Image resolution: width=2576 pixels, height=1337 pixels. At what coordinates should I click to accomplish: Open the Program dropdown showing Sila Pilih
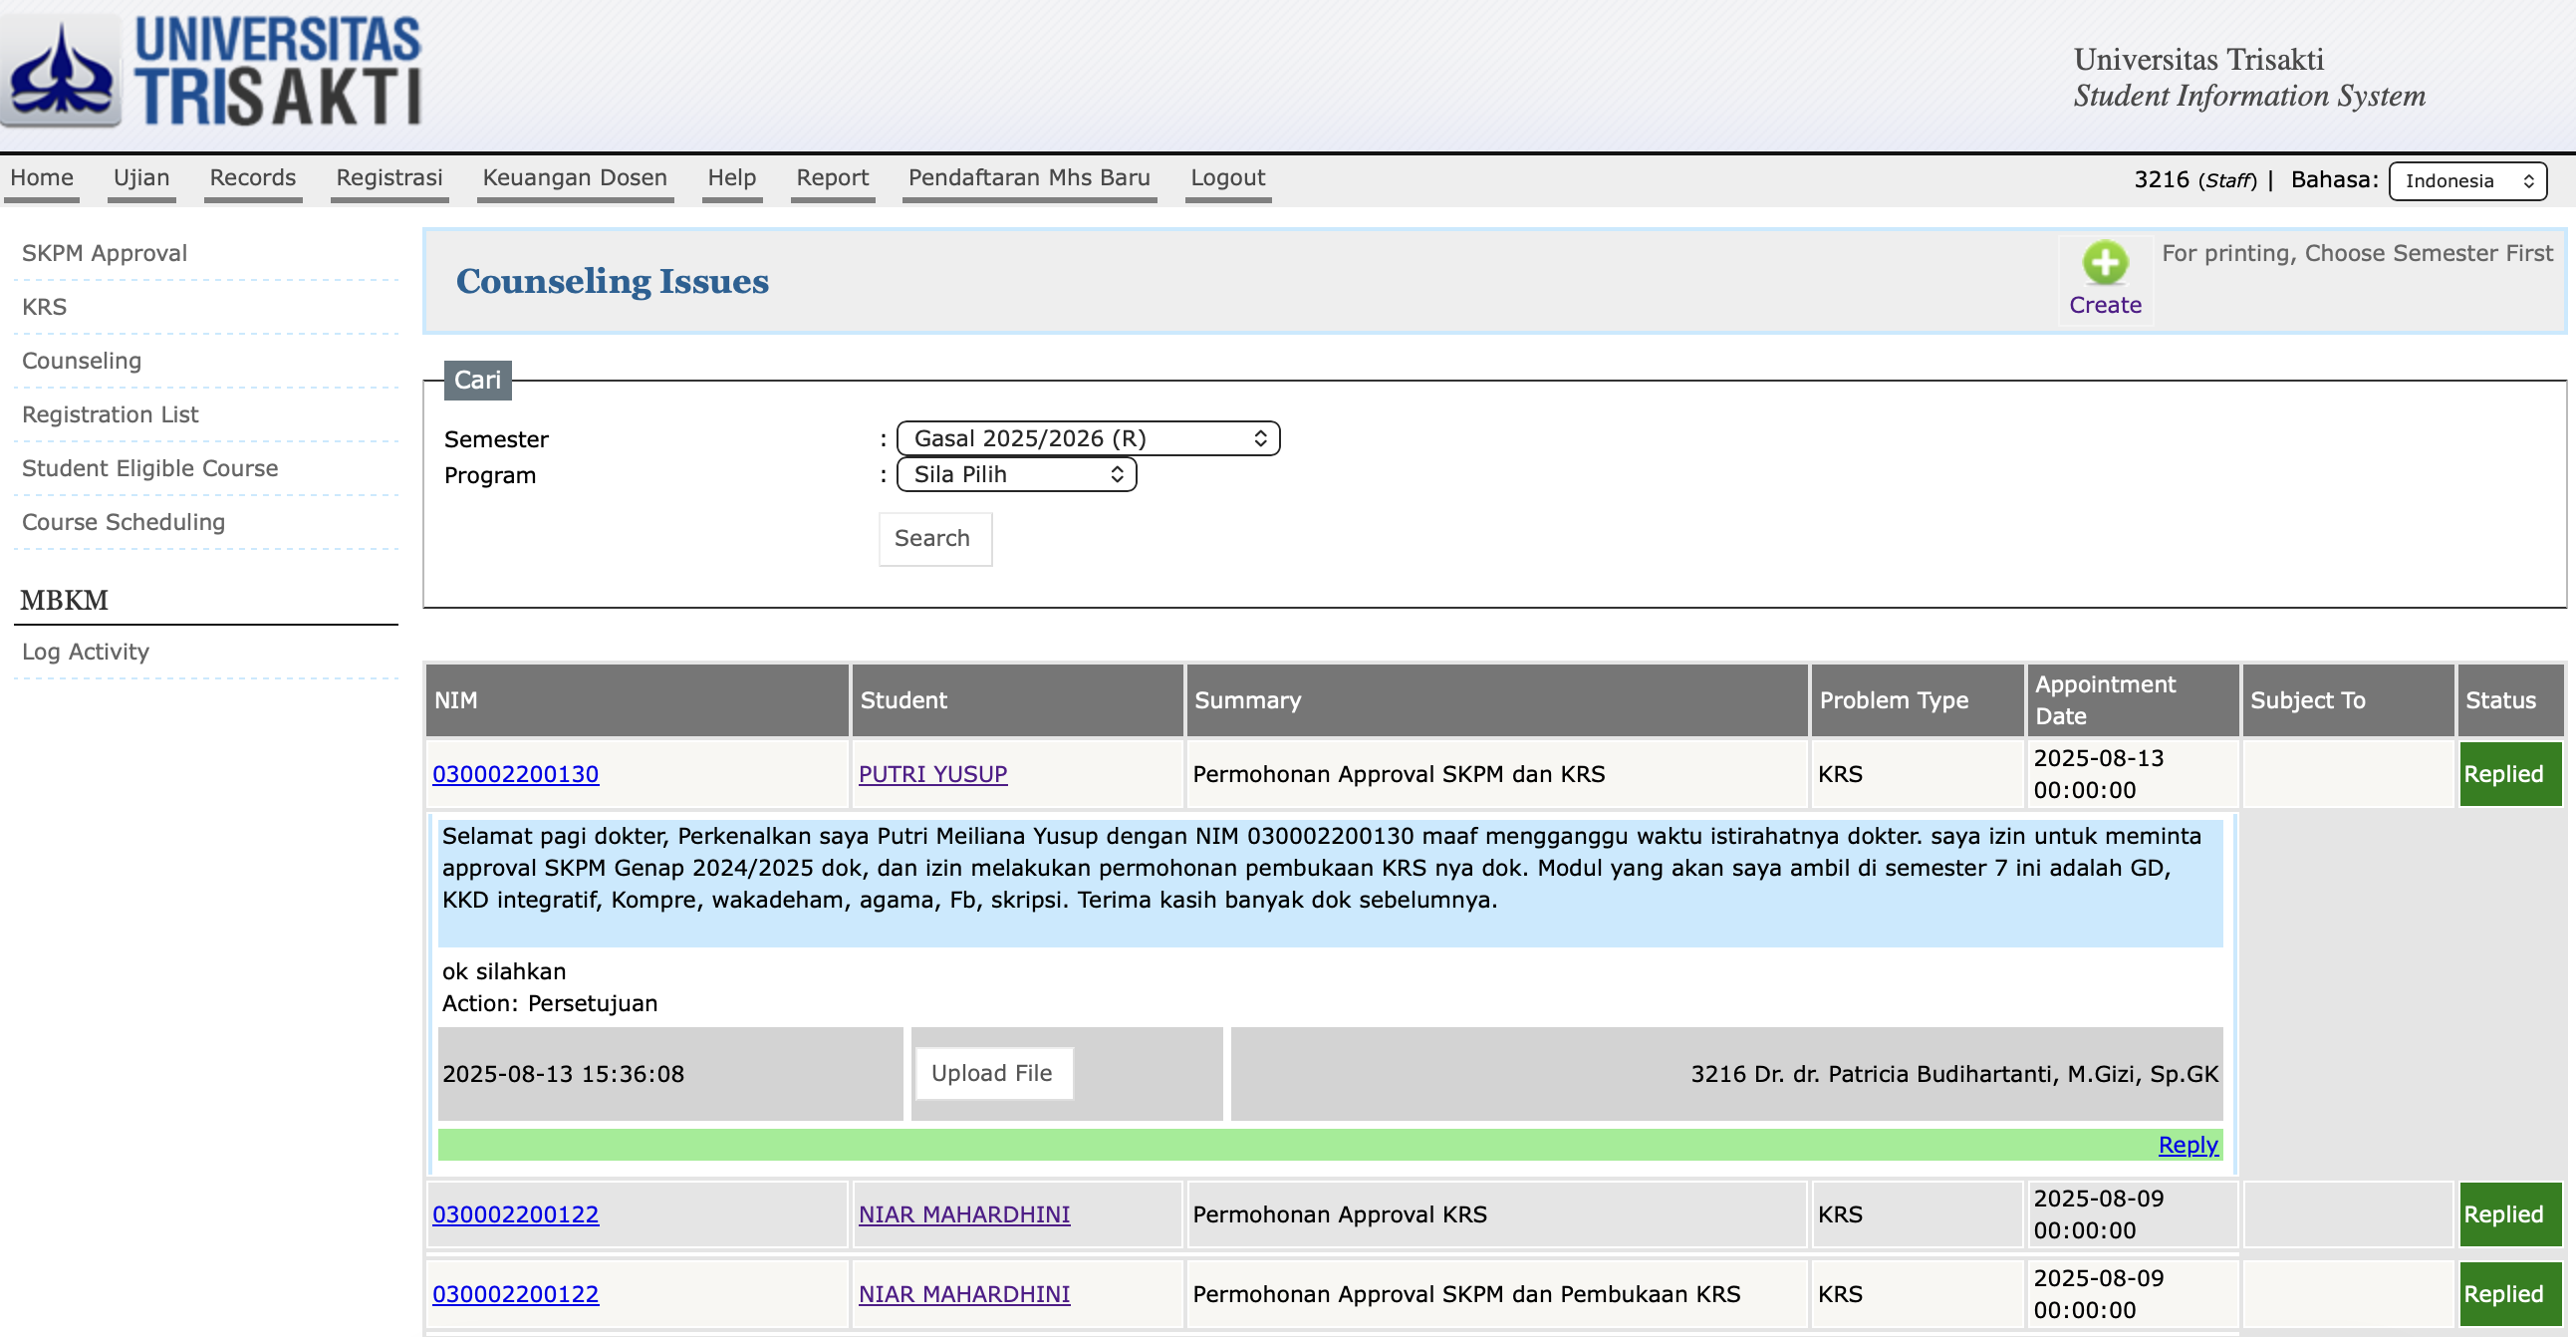pos(1016,475)
